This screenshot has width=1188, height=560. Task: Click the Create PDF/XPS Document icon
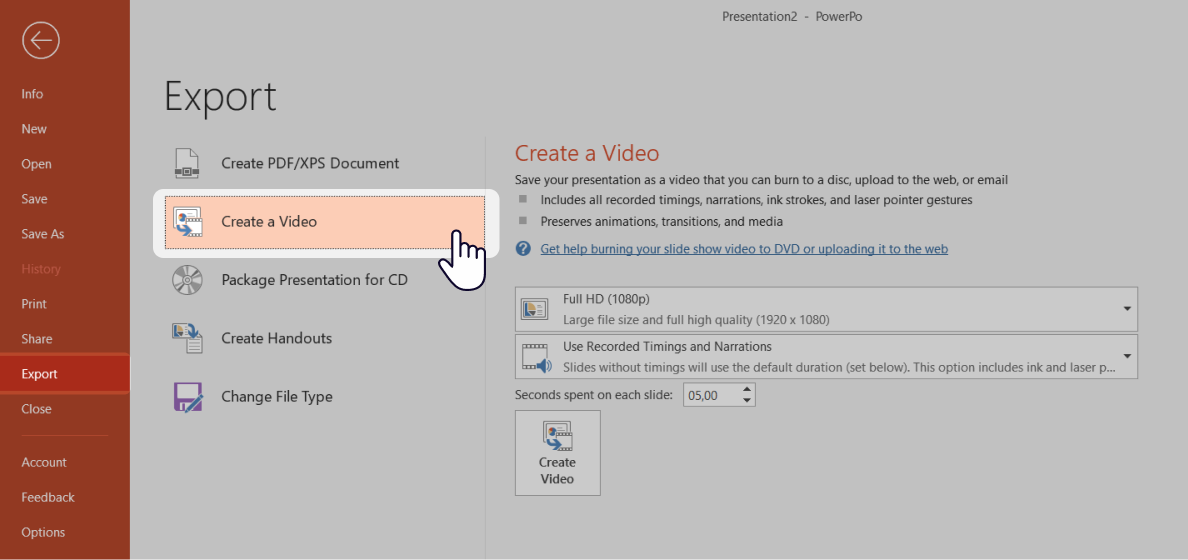click(x=186, y=163)
